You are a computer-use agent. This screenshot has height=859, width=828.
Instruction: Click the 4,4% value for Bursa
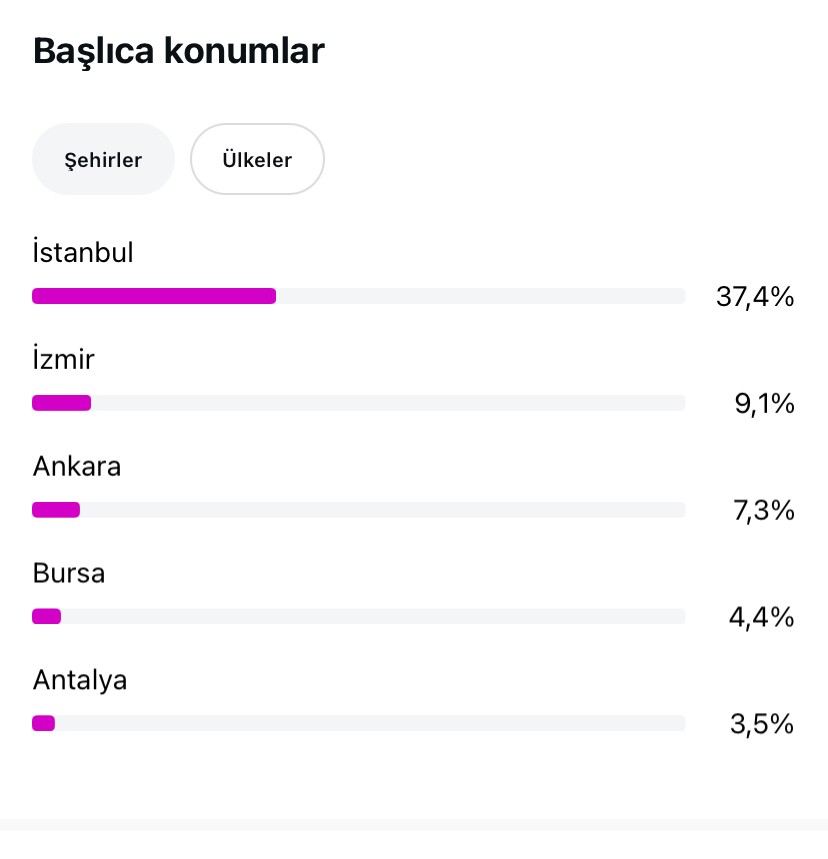coord(761,617)
